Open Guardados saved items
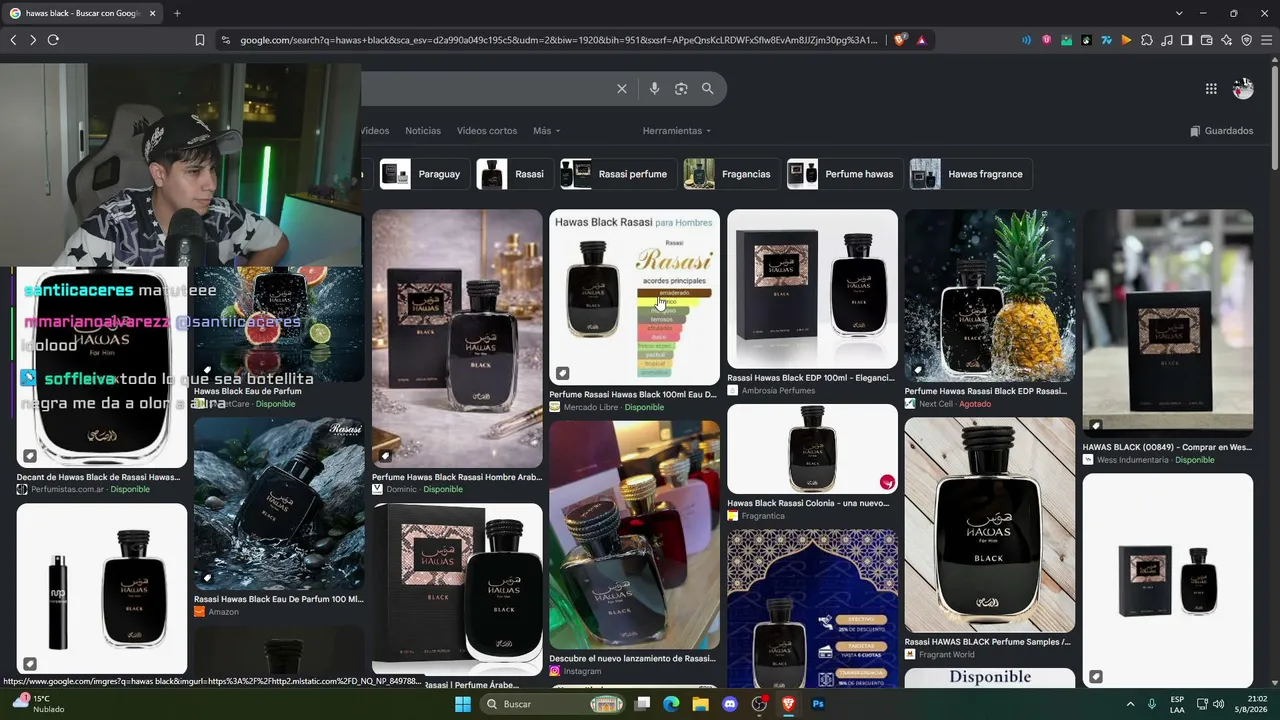 pos(1221,131)
